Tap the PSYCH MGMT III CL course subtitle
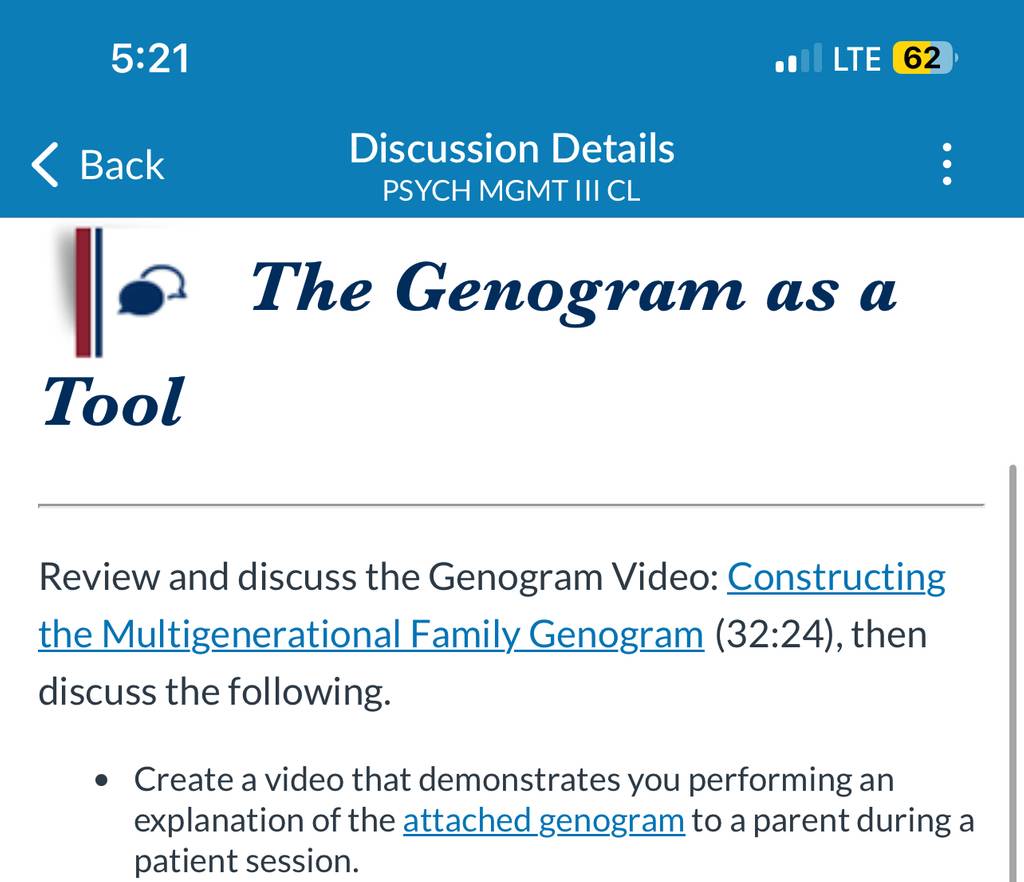Viewport: 1024px width, 882px height. (x=511, y=191)
